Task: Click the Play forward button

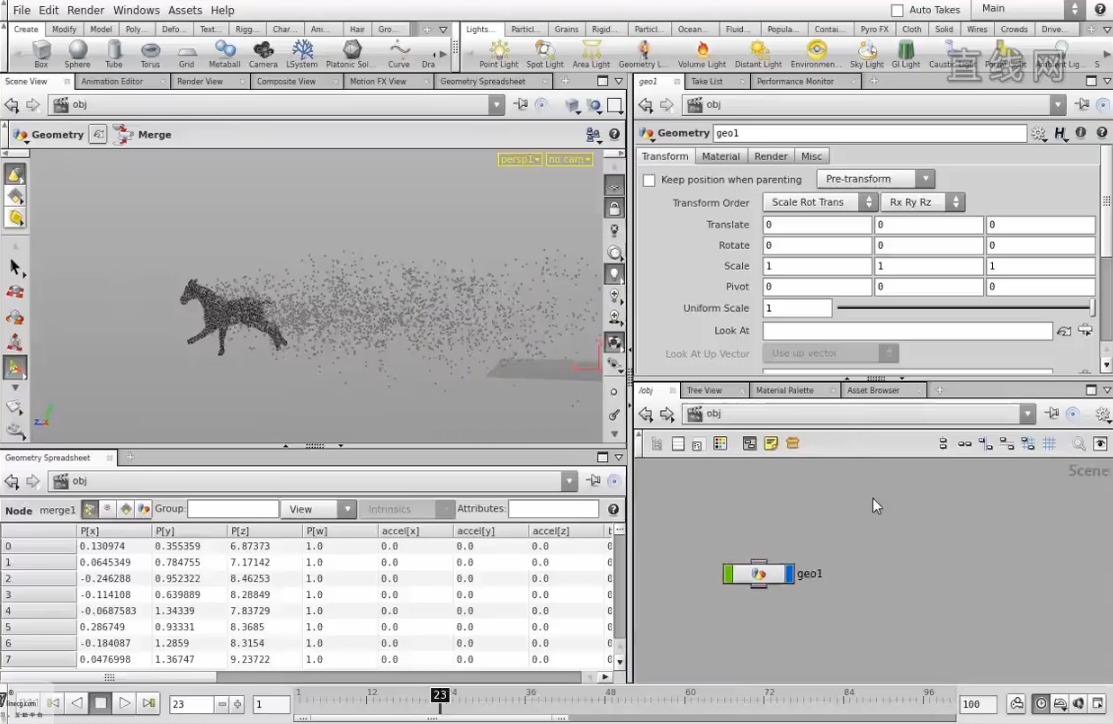Action: (124, 703)
